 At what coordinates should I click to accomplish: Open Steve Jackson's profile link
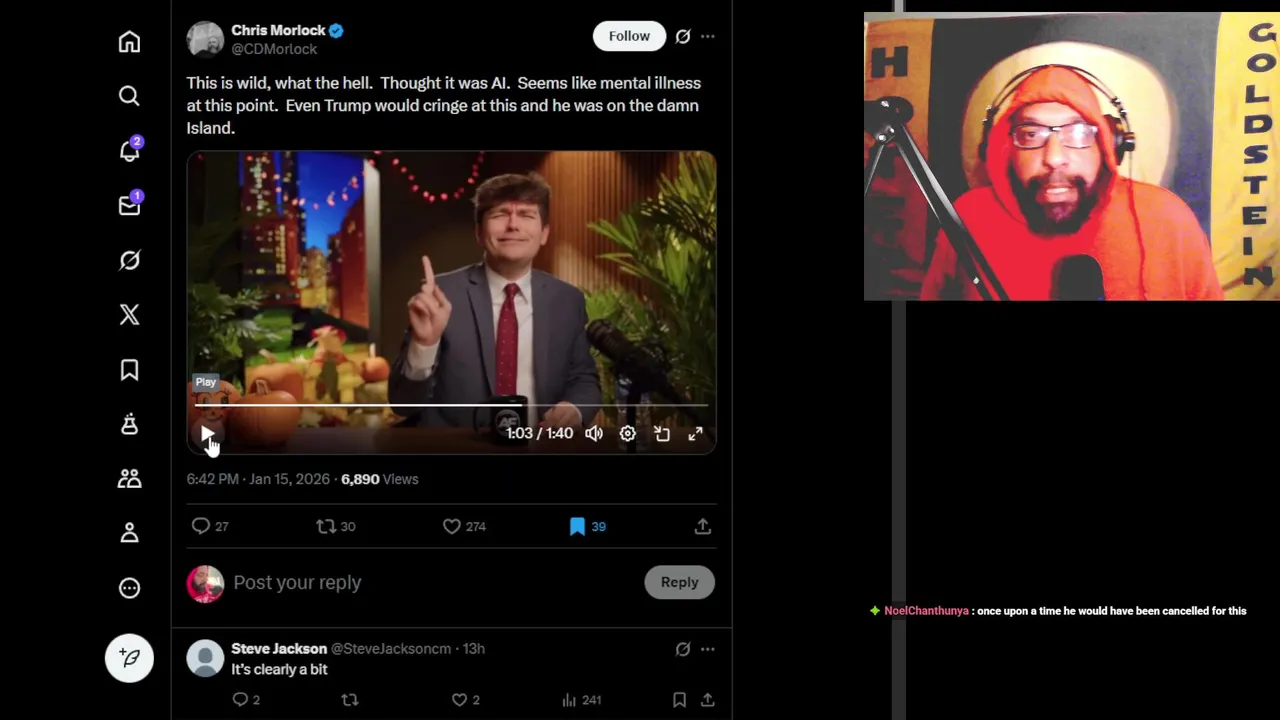coord(279,648)
